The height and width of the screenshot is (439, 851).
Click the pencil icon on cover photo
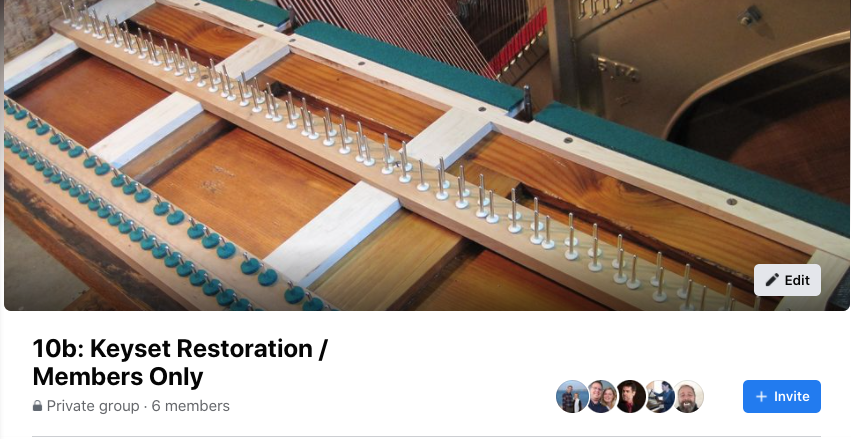point(772,280)
